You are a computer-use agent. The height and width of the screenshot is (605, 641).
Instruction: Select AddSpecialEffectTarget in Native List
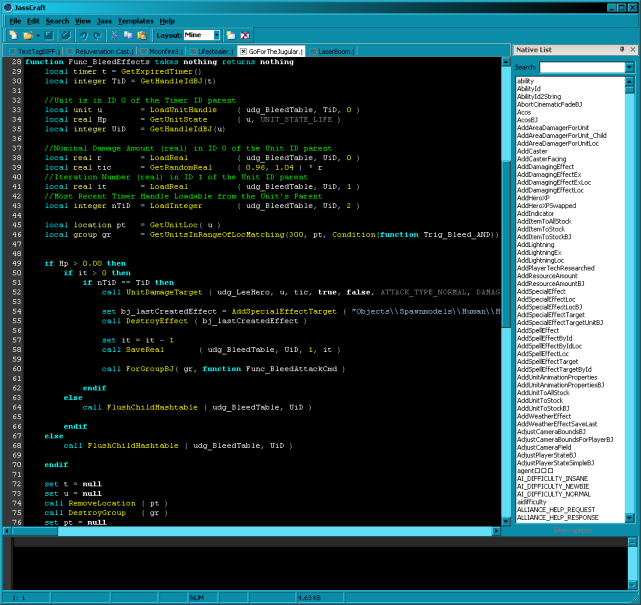(x=551, y=315)
